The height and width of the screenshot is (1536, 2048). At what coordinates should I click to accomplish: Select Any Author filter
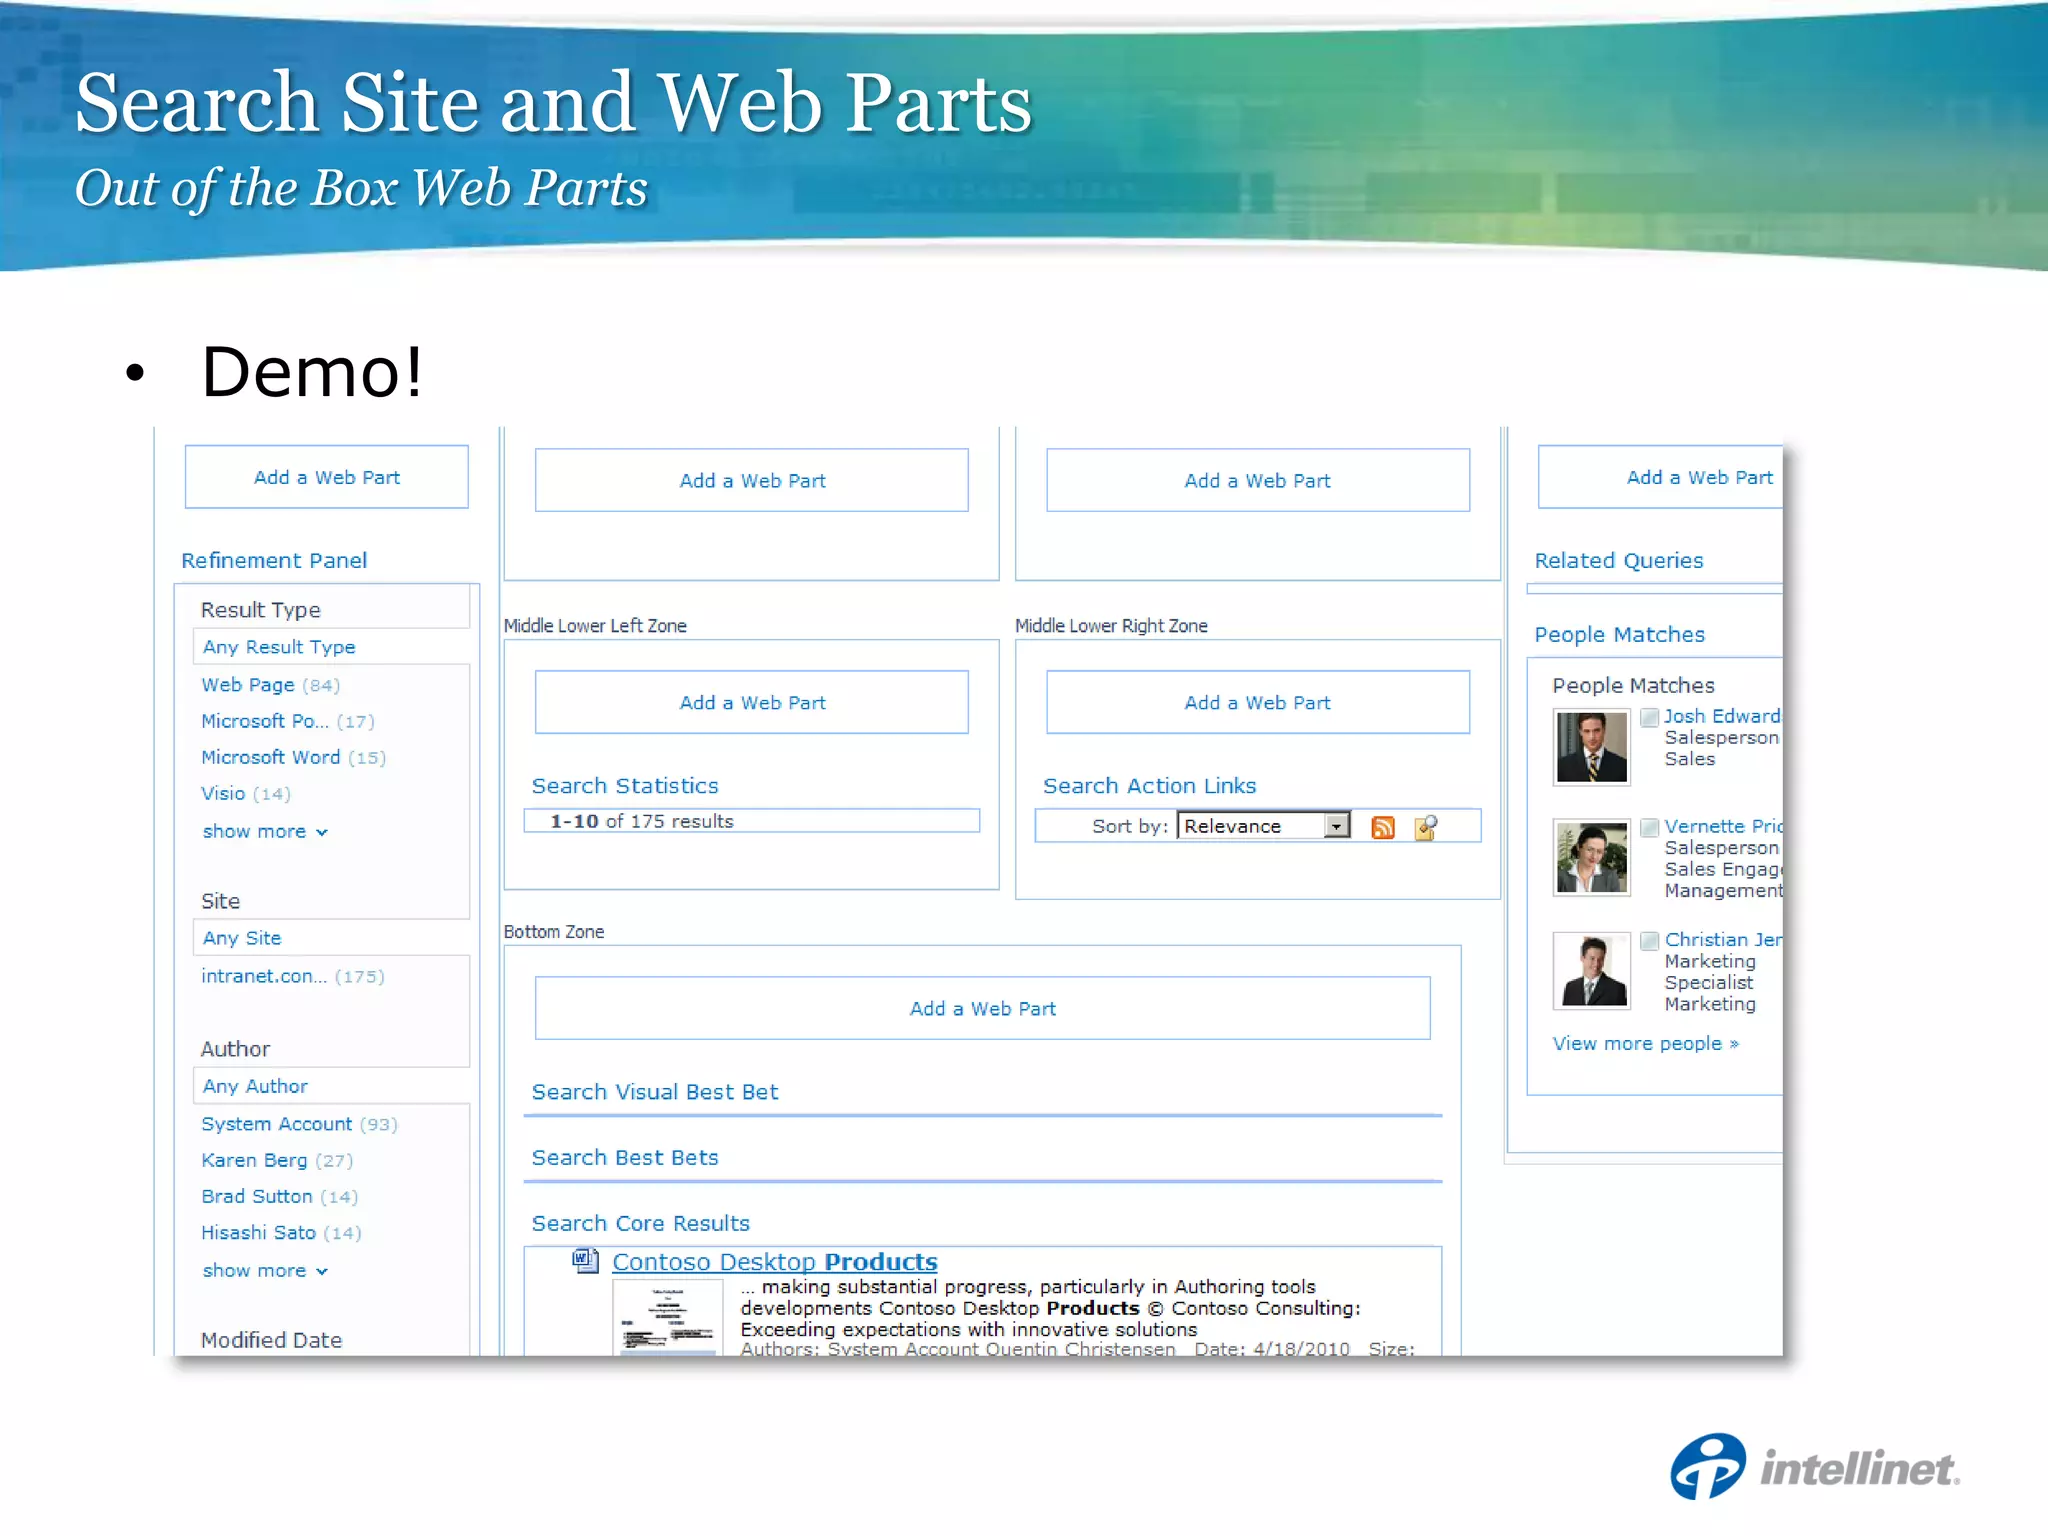[x=255, y=1086]
